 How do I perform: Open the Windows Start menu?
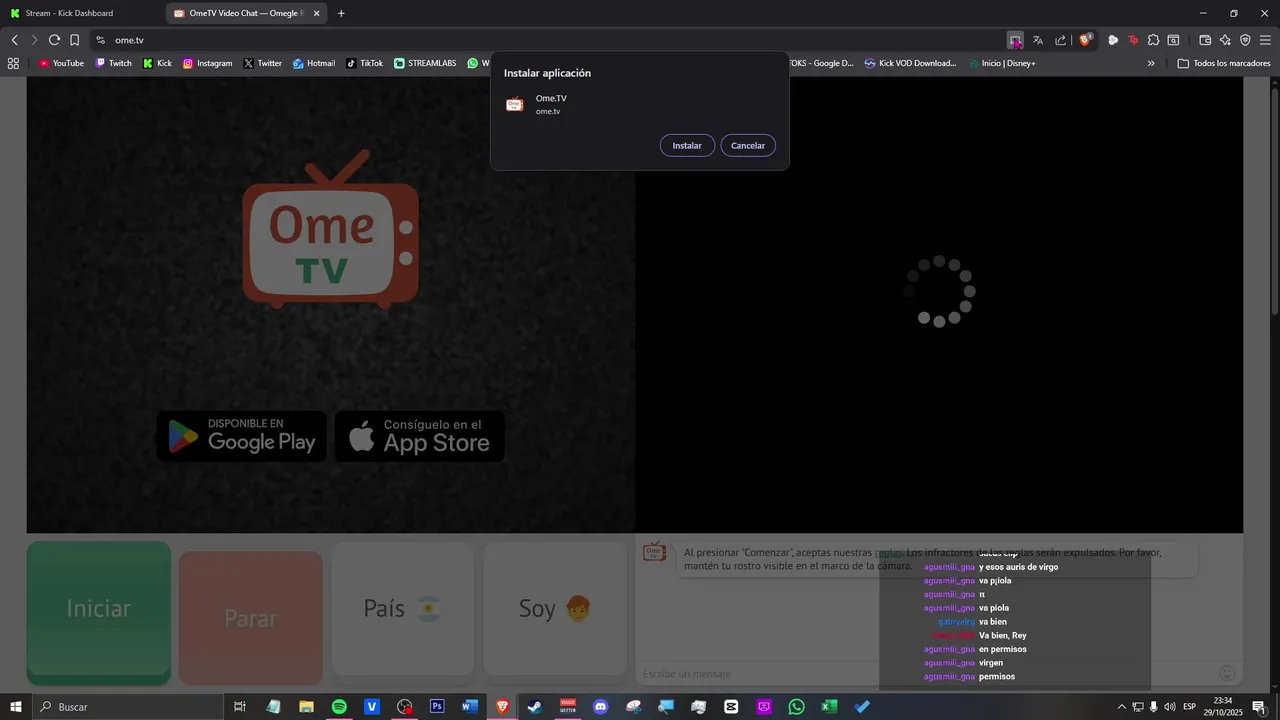click(x=15, y=707)
